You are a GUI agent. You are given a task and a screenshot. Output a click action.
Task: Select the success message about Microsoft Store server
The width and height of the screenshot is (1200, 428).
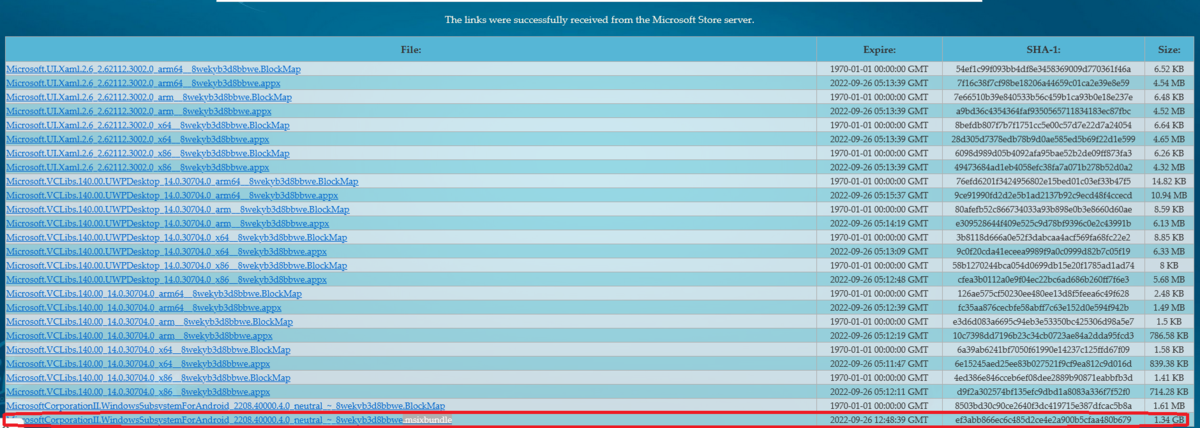600,19
